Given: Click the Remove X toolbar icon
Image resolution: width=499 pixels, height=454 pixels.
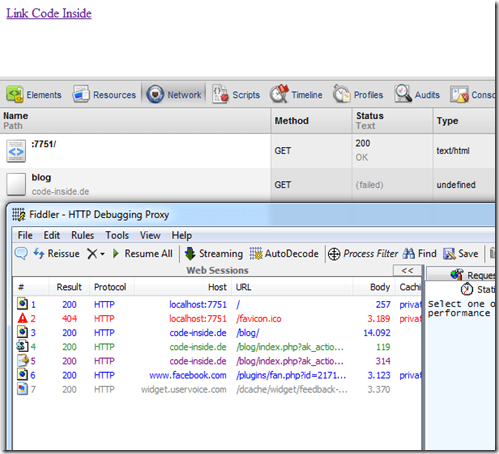Looking at the screenshot, I should 92,254.
